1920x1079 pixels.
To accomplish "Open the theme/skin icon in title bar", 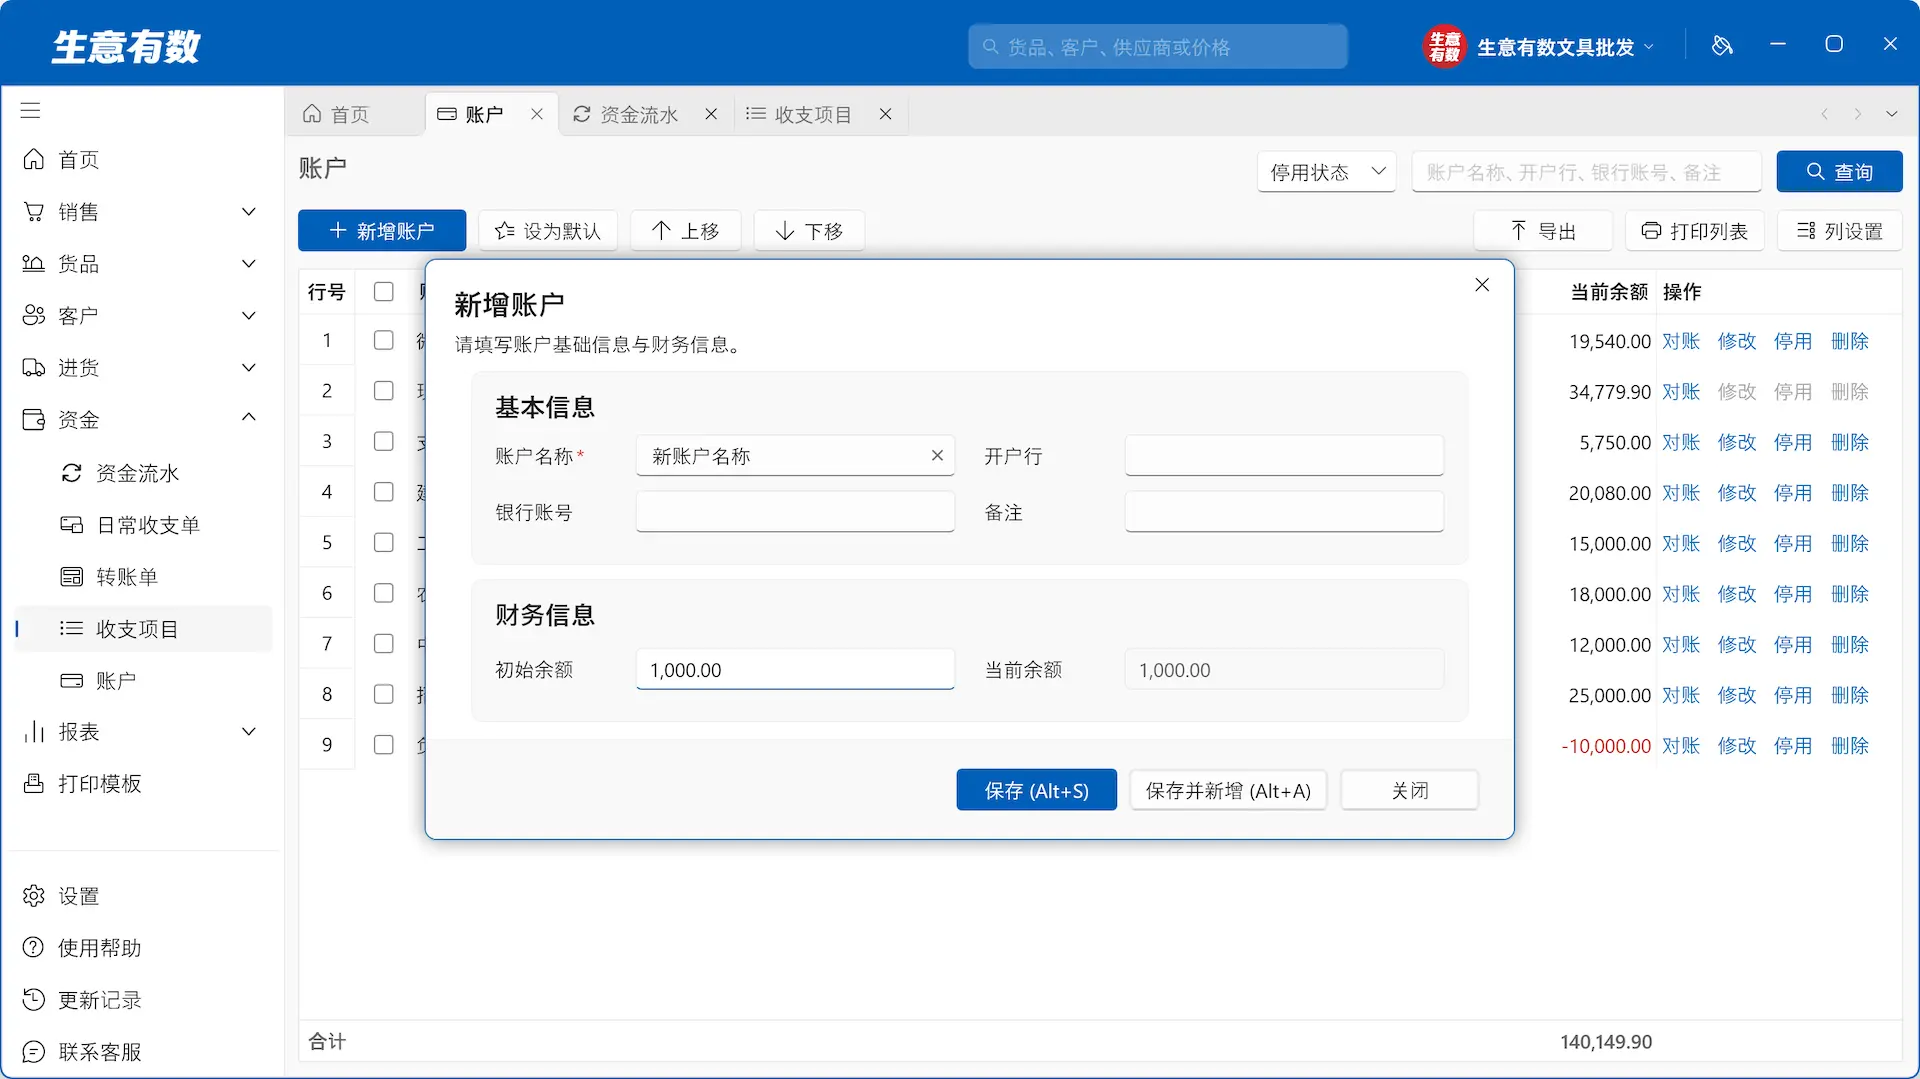I will (x=1722, y=45).
